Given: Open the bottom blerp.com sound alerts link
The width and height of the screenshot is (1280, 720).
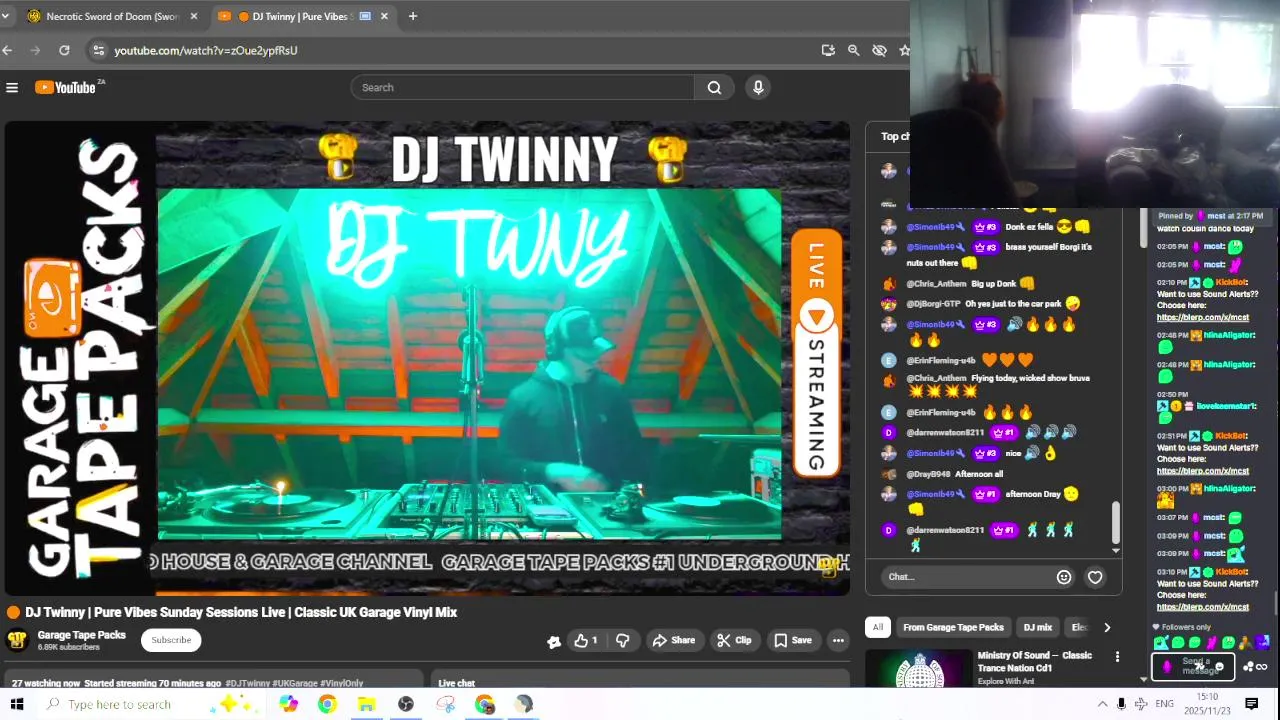Looking at the screenshot, I should [1202, 607].
